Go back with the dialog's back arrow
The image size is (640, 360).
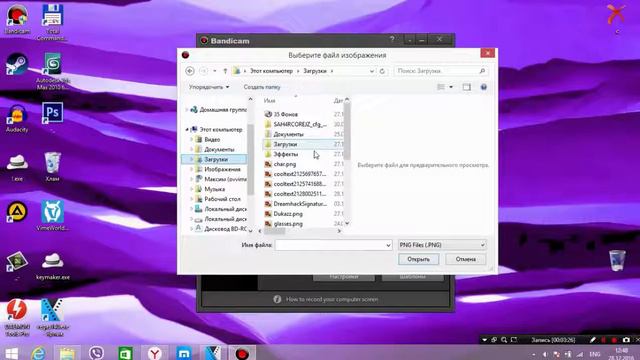(x=190, y=71)
